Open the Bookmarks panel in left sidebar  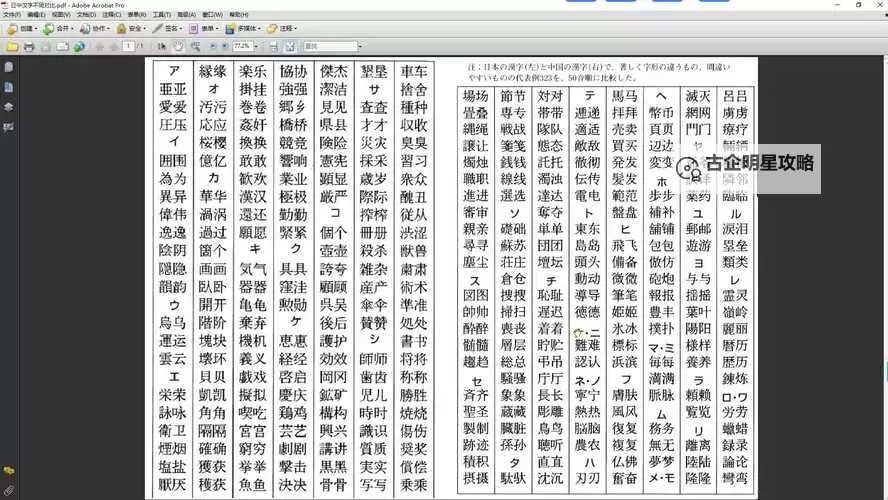8,87
